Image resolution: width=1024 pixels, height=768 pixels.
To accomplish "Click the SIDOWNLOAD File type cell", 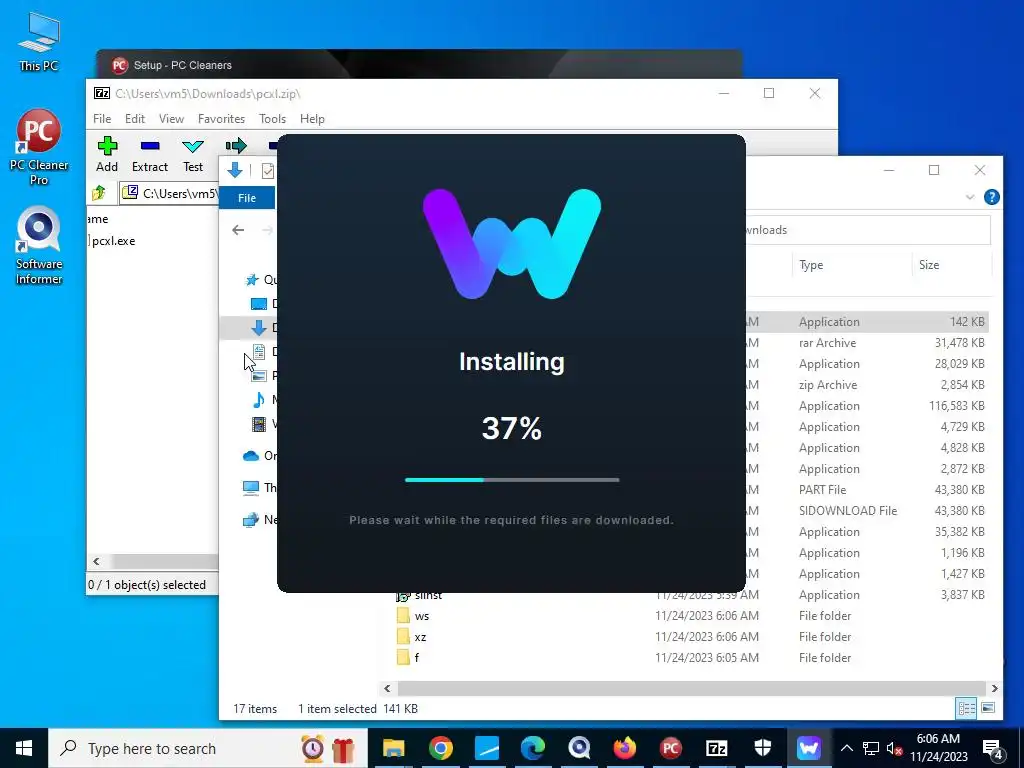I will 848,511.
